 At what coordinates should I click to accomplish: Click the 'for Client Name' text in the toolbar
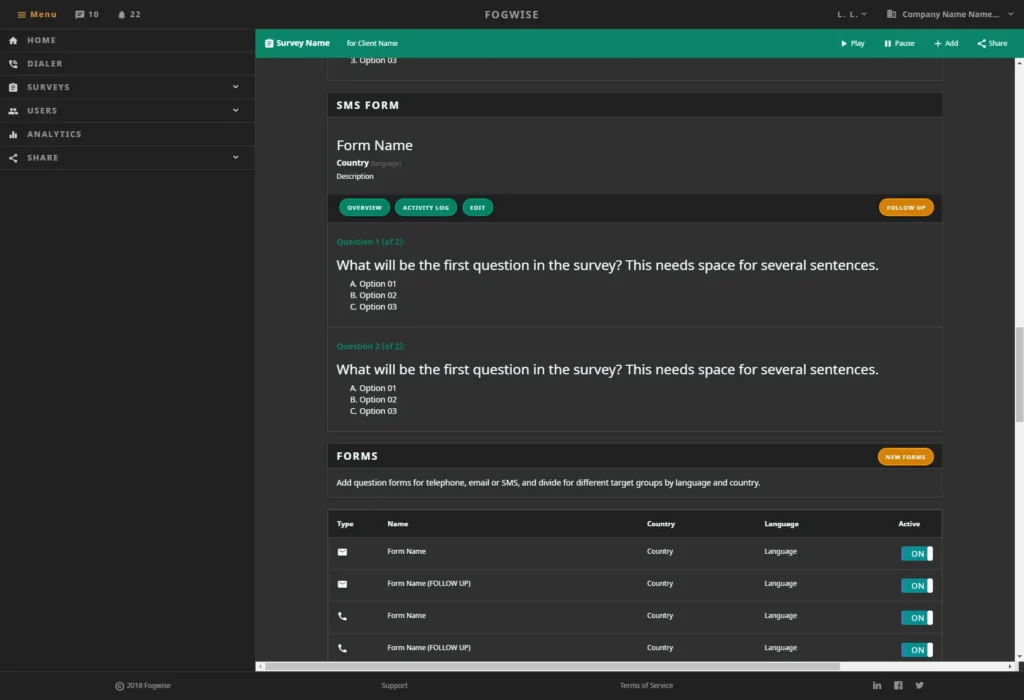372,44
